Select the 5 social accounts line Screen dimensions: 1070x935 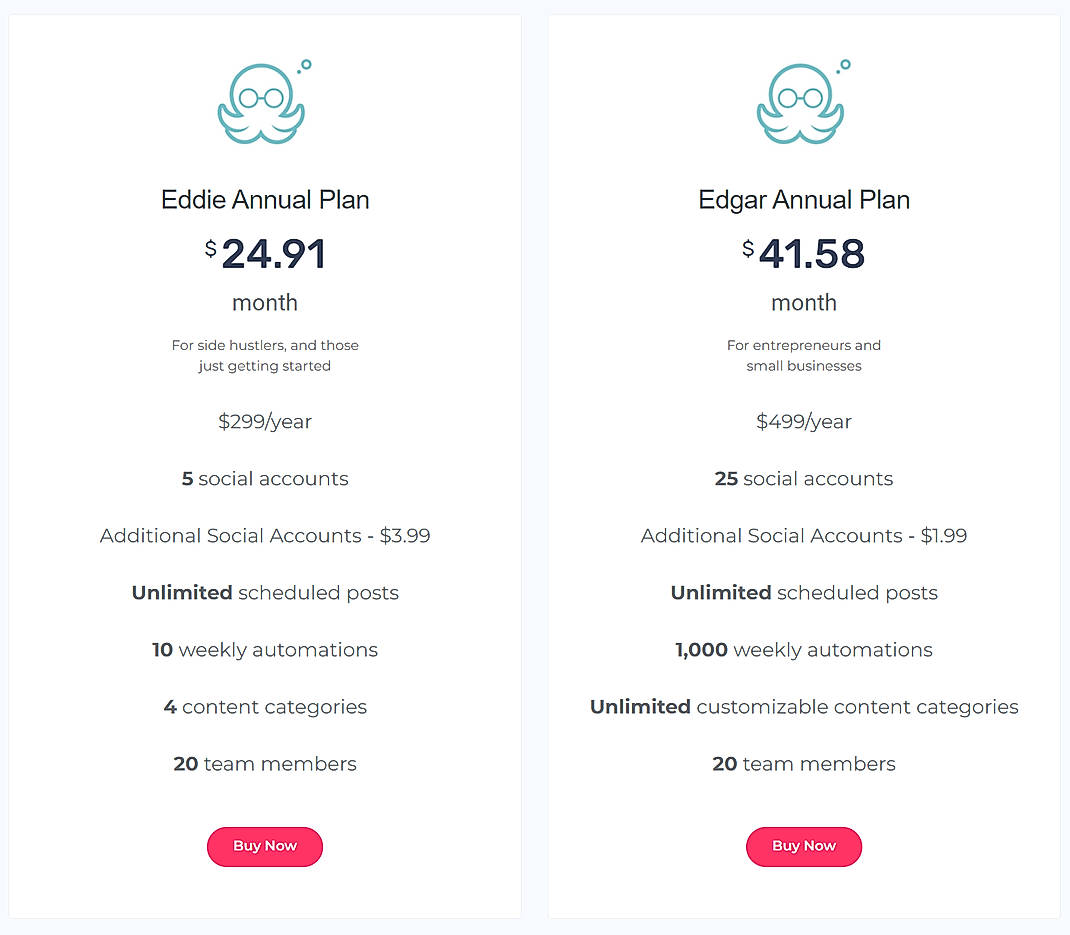click(264, 478)
